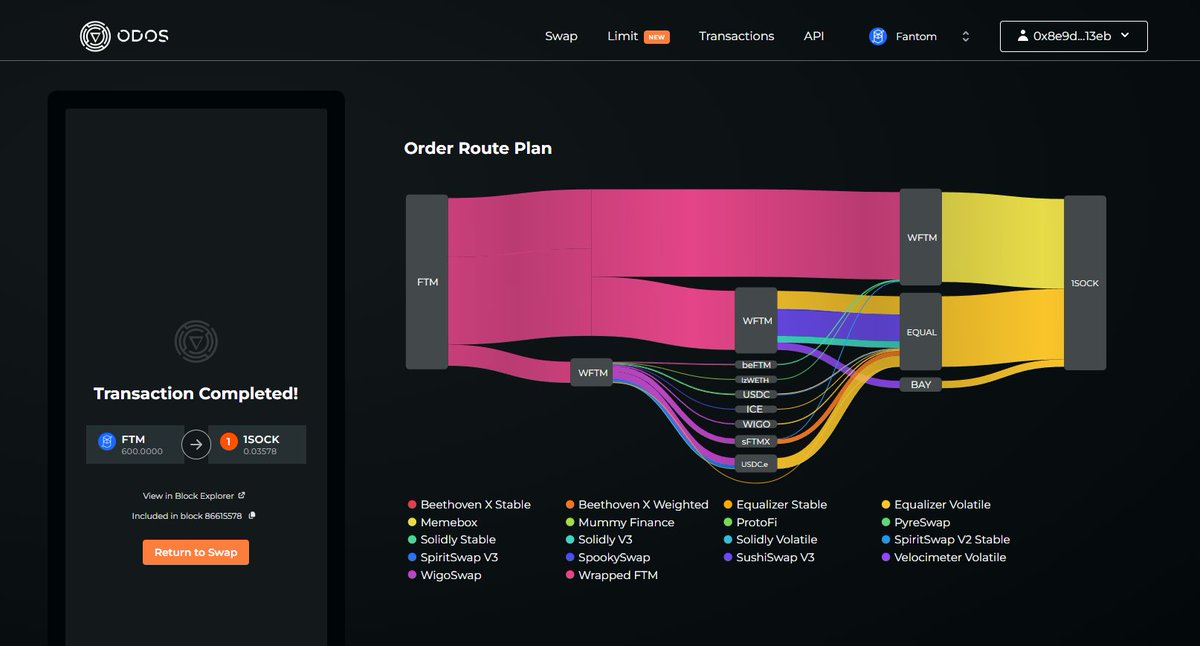Click the USDC.e node label
1200x646 pixels.
(757, 464)
